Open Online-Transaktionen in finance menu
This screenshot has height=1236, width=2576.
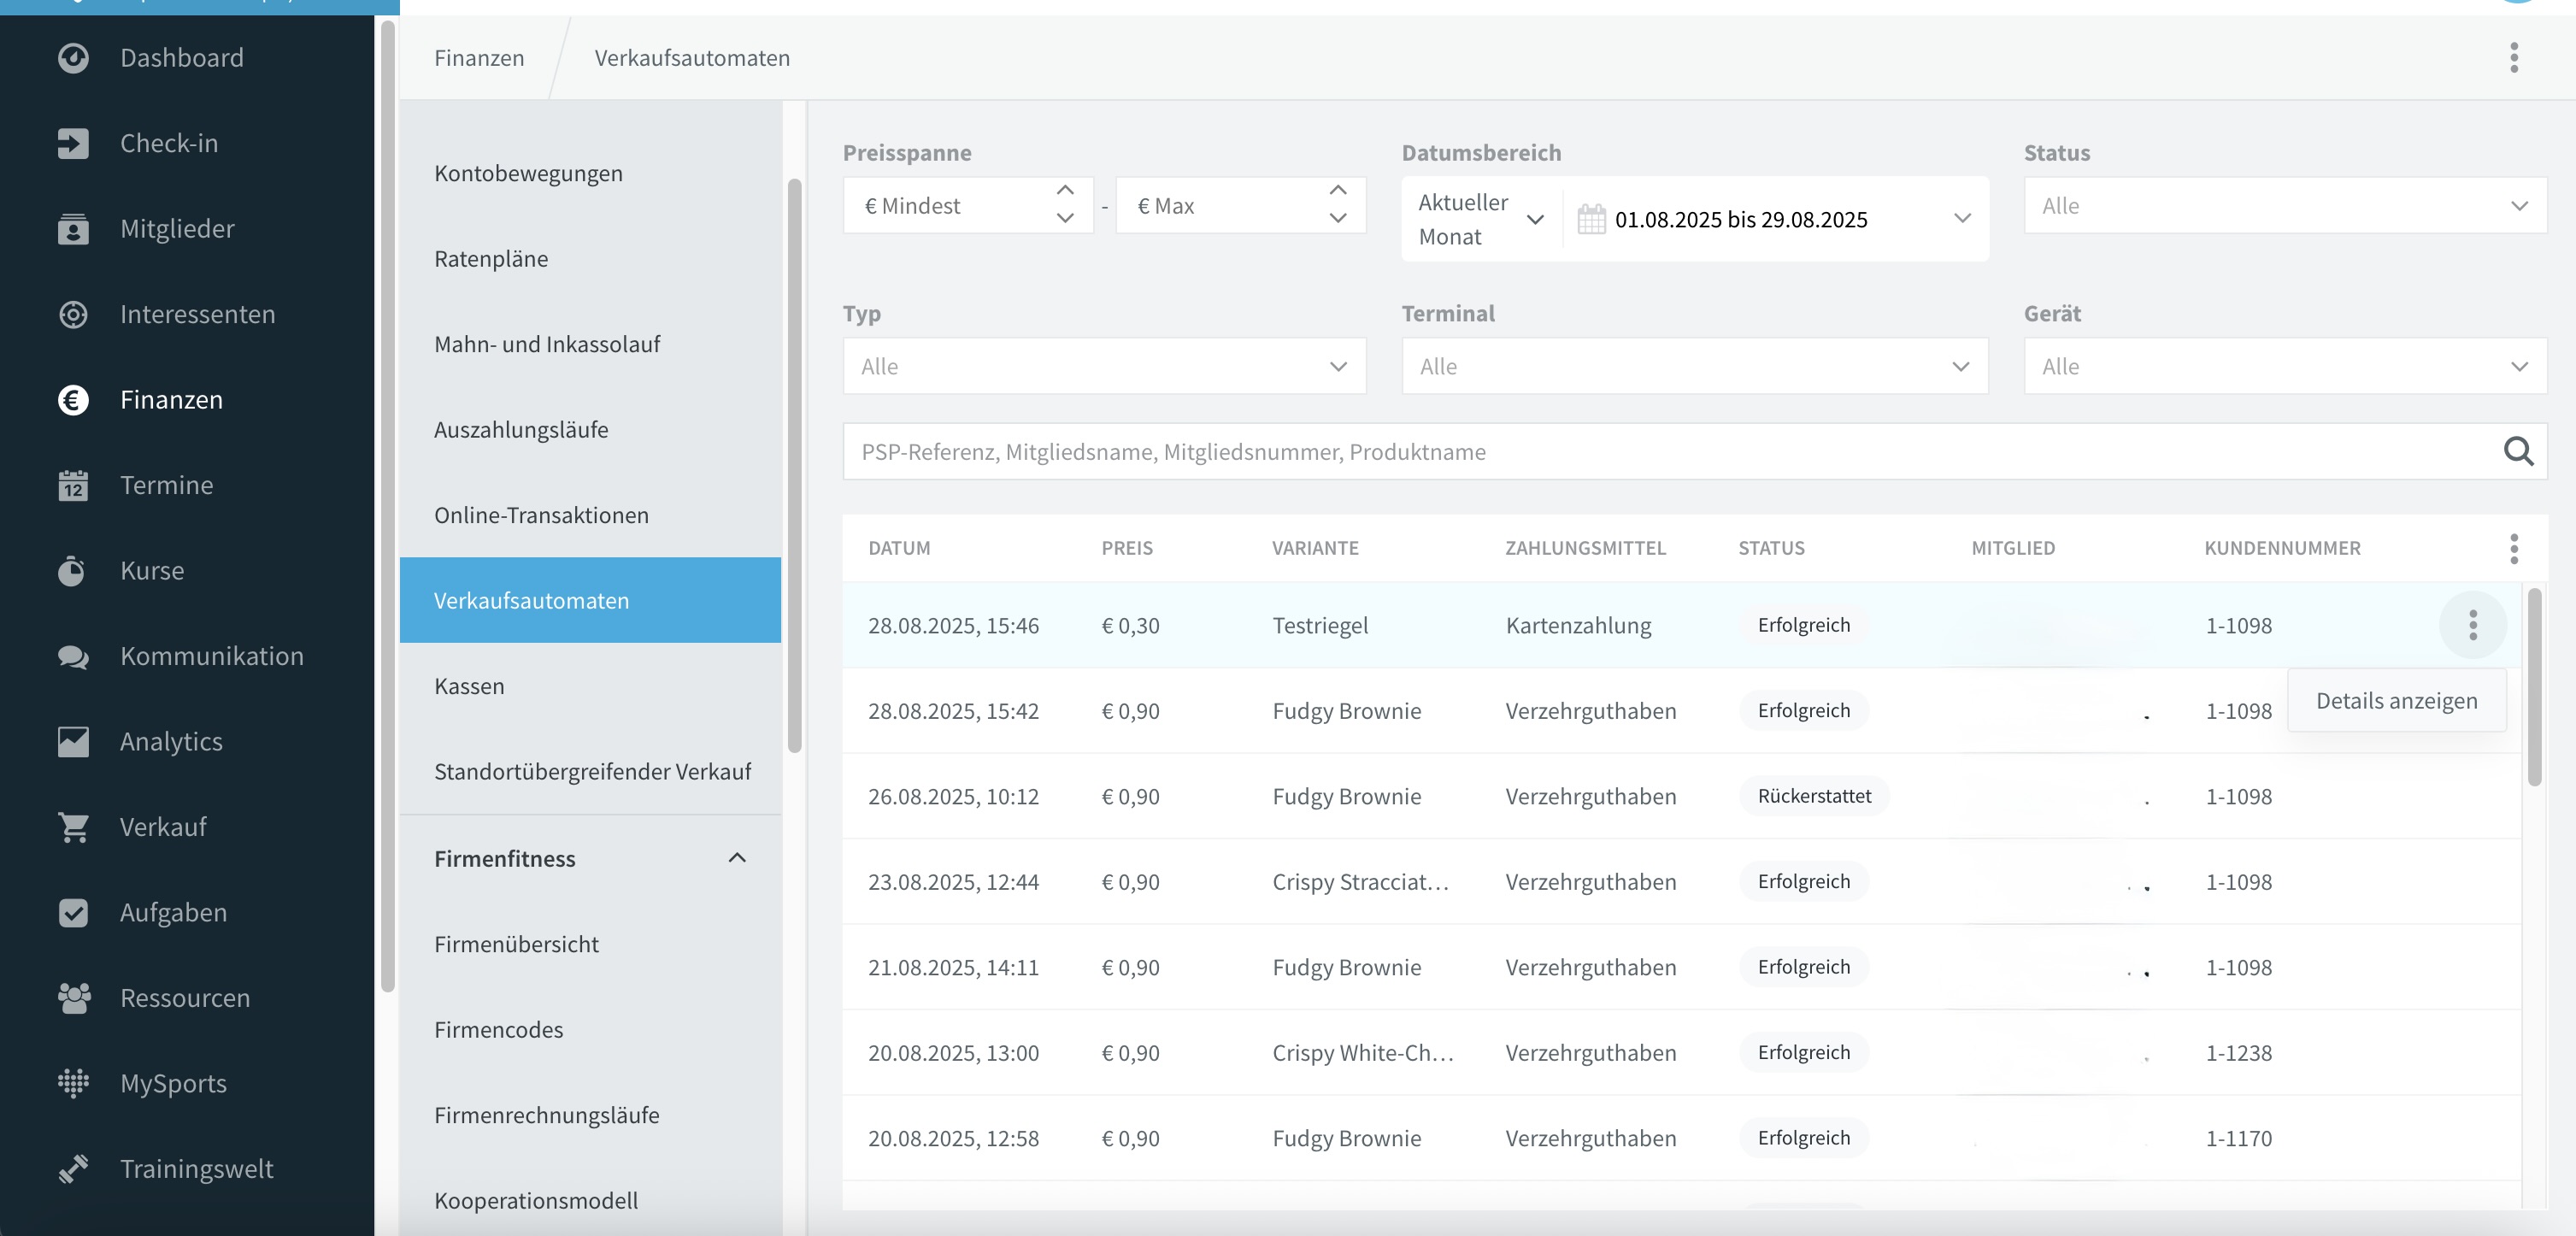pos(541,515)
